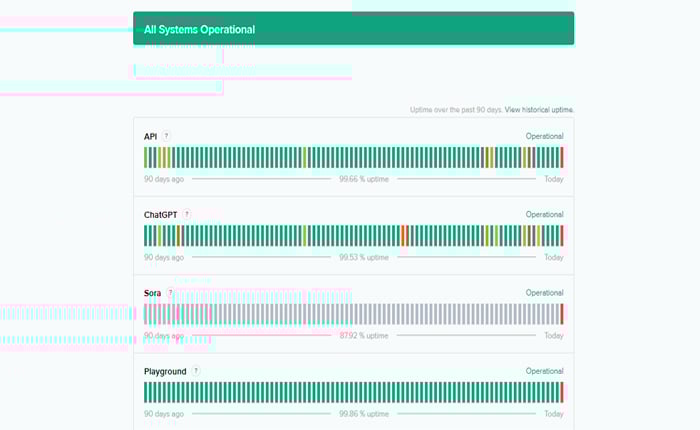Viewport: 700px width, 430px height.
Task: Click the orange incident bar in ChatGPT chart
Action: tap(402, 235)
